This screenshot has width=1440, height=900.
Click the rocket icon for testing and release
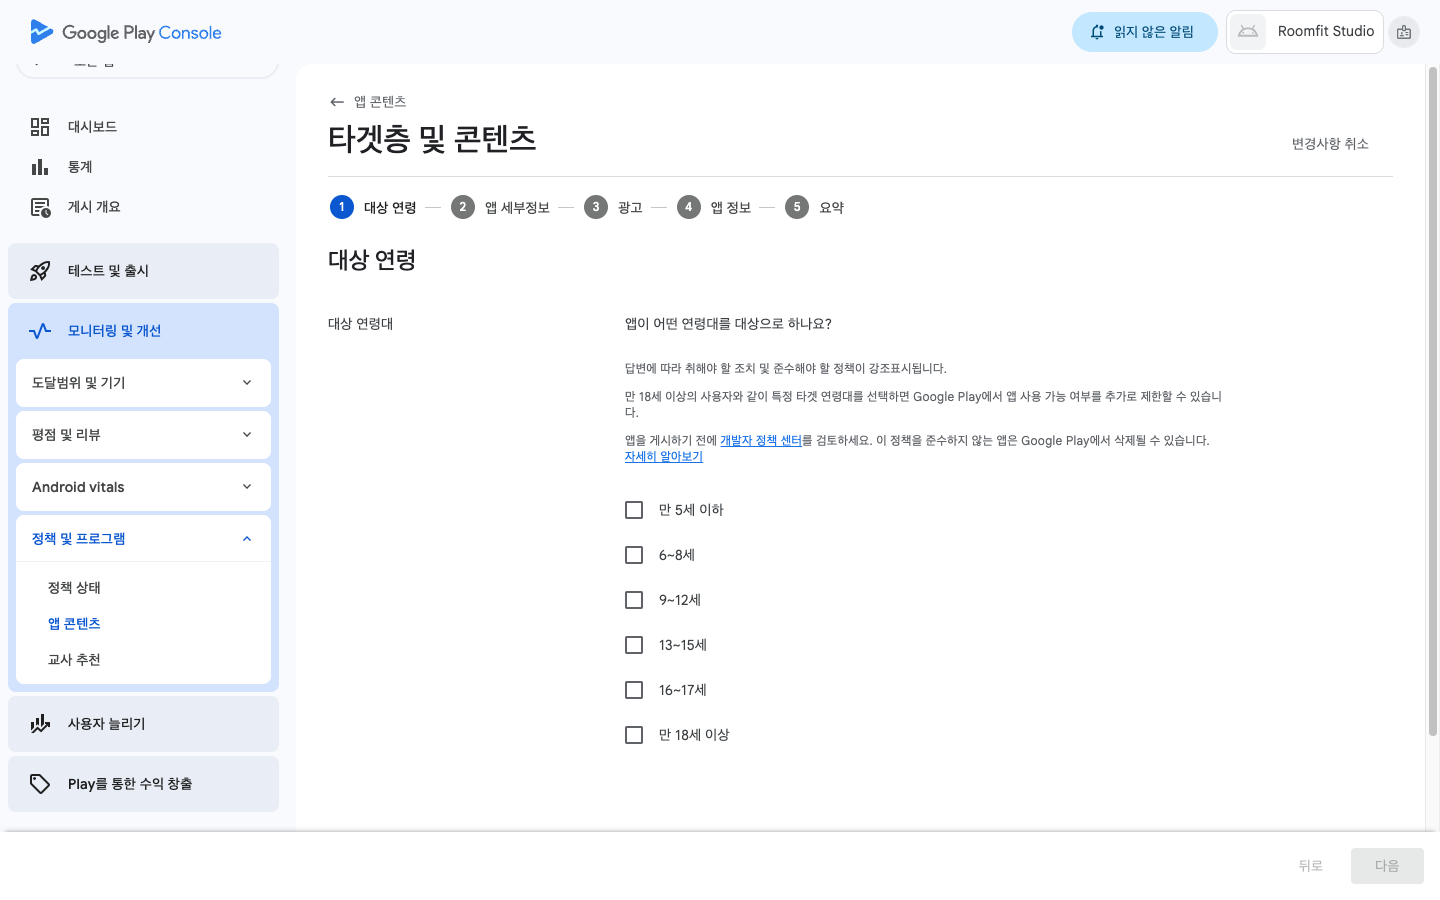pos(40,271)
